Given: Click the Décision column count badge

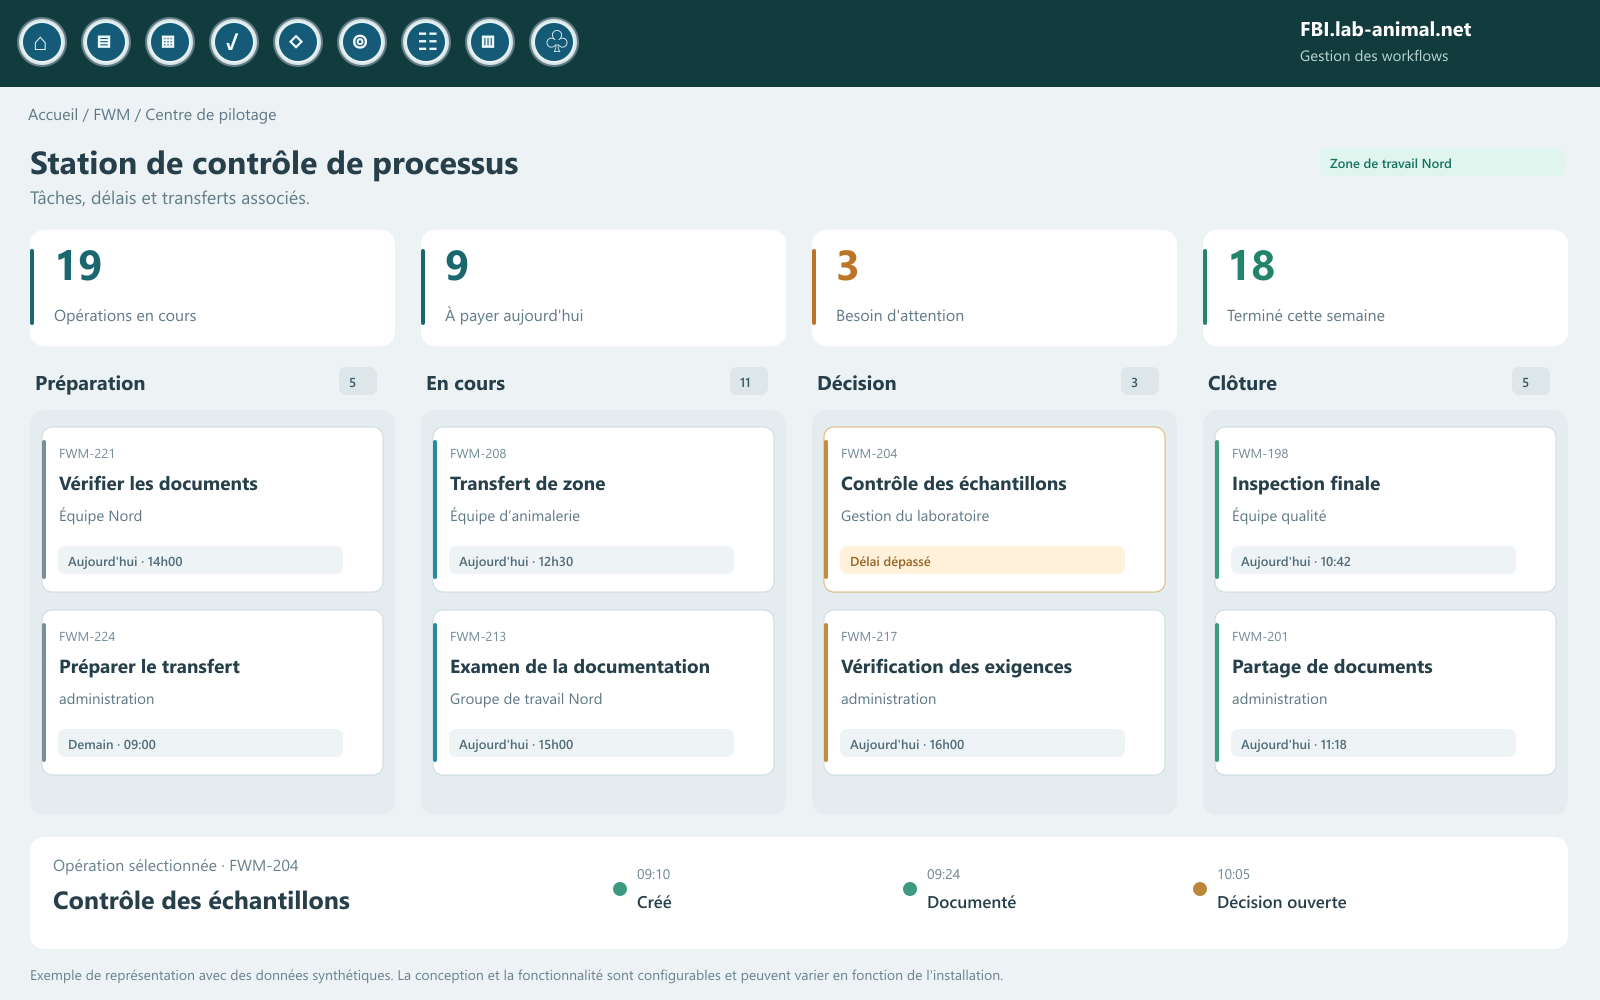Looking at the screenshot, I should [1139, 382].
